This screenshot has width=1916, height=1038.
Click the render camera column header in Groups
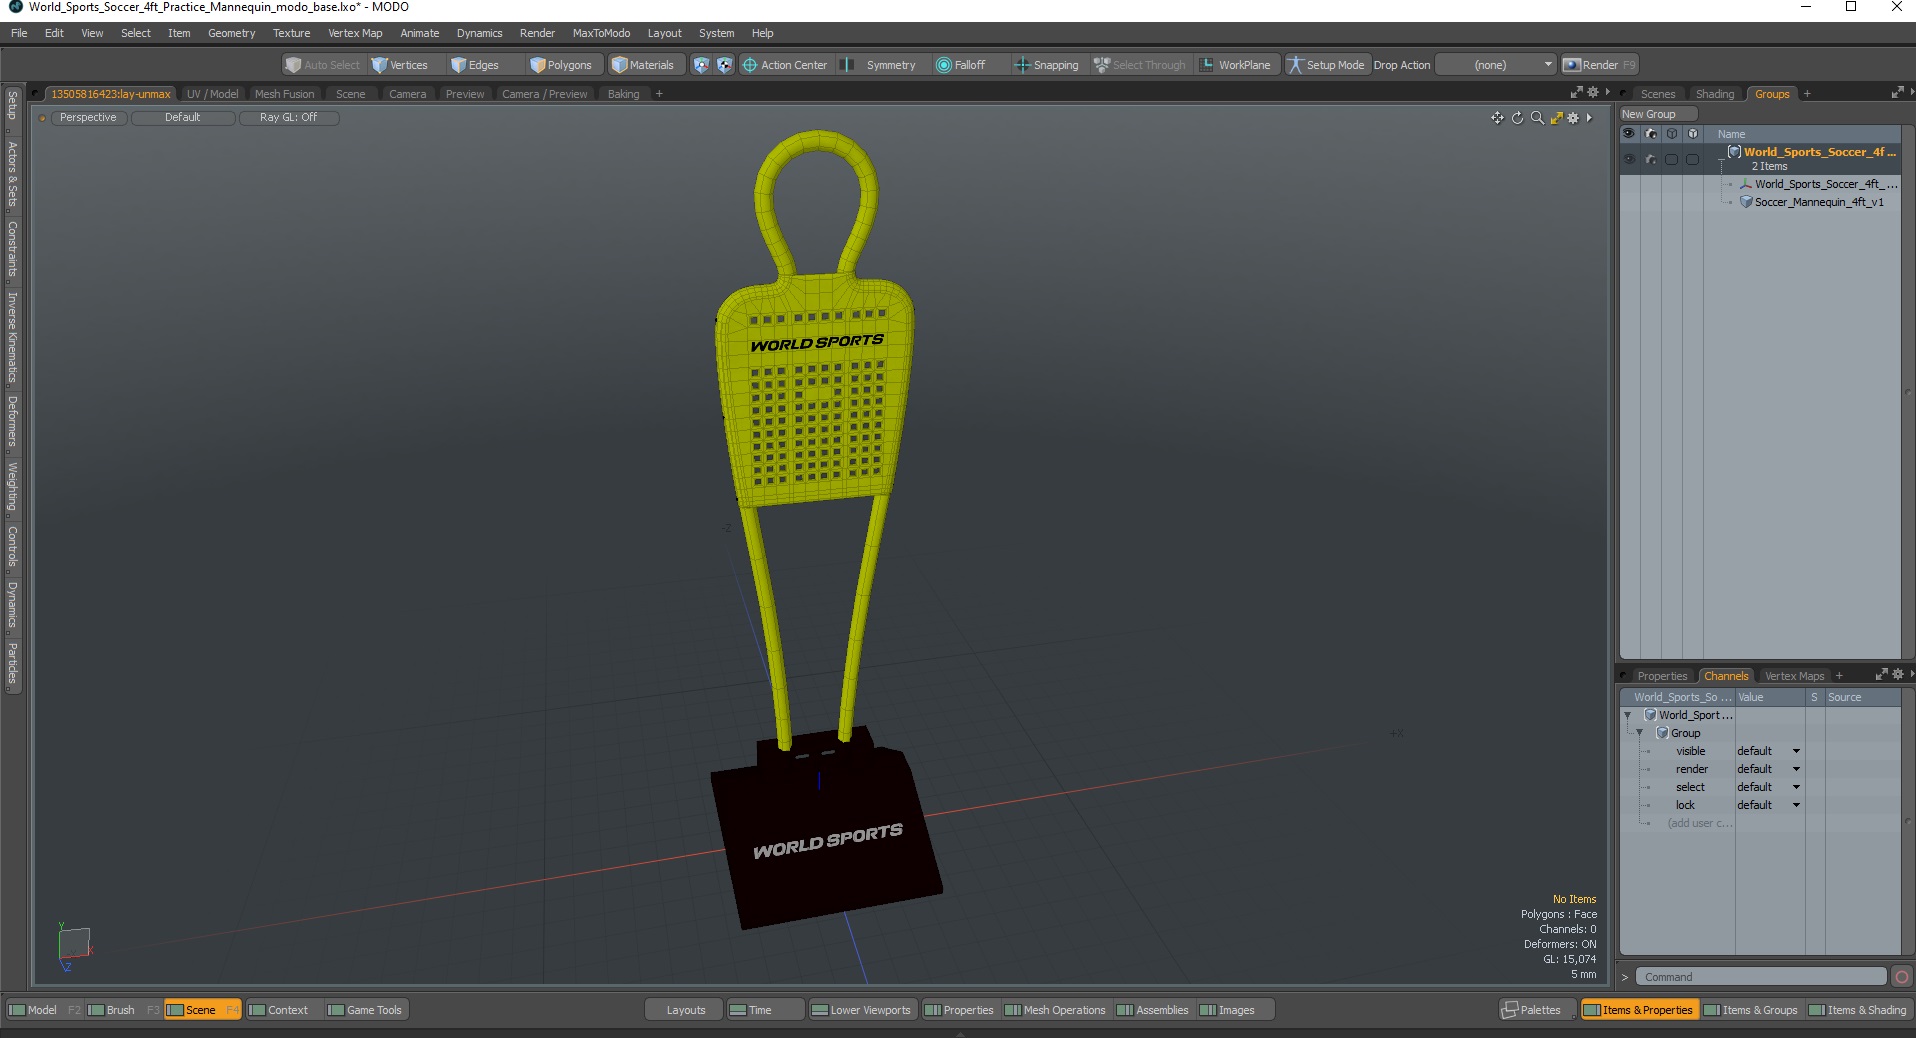click(1651, 134)
